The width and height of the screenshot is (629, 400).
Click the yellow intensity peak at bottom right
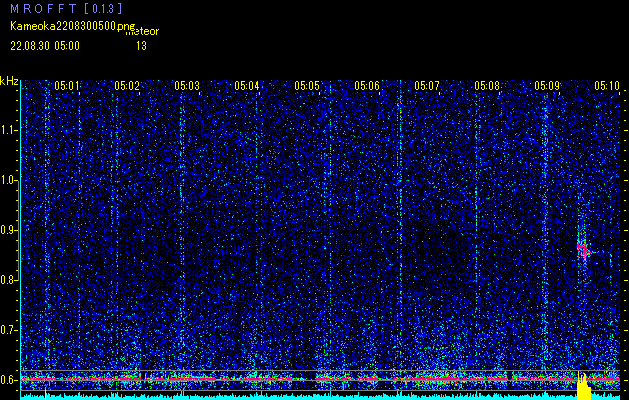point(584,386)
